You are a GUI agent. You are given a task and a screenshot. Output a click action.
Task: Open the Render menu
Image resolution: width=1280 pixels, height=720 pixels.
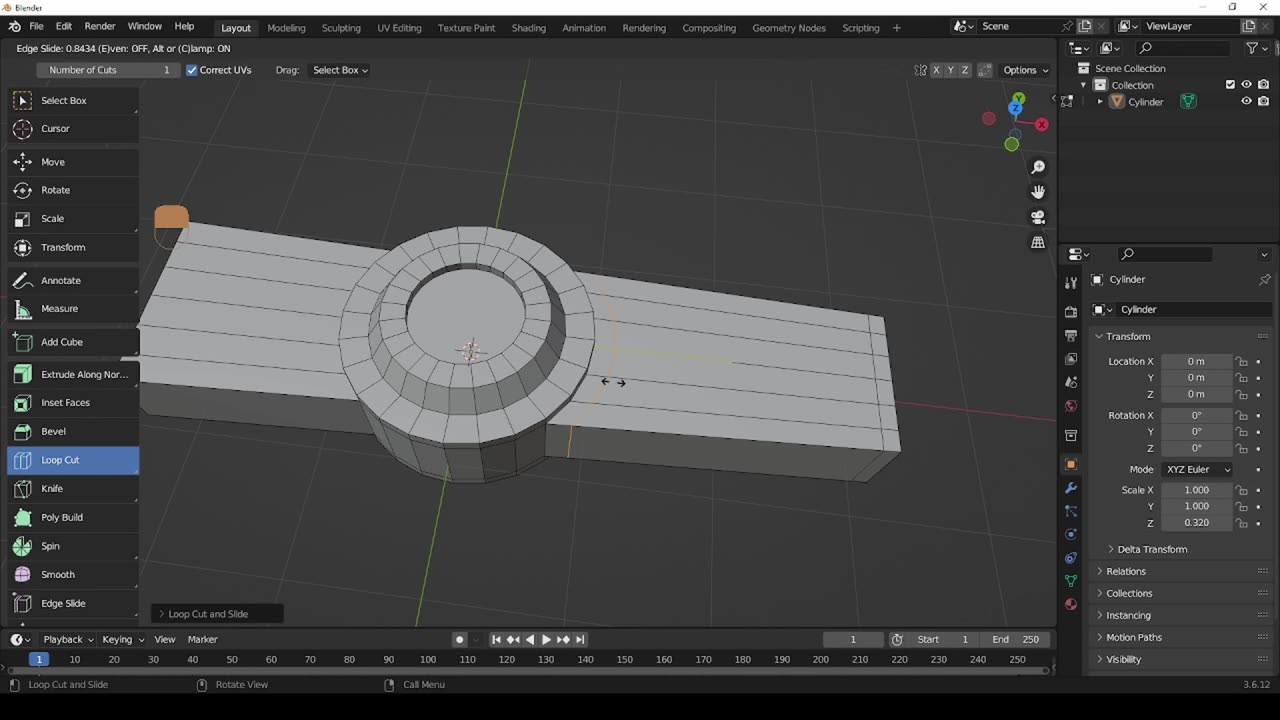(100, 26)
